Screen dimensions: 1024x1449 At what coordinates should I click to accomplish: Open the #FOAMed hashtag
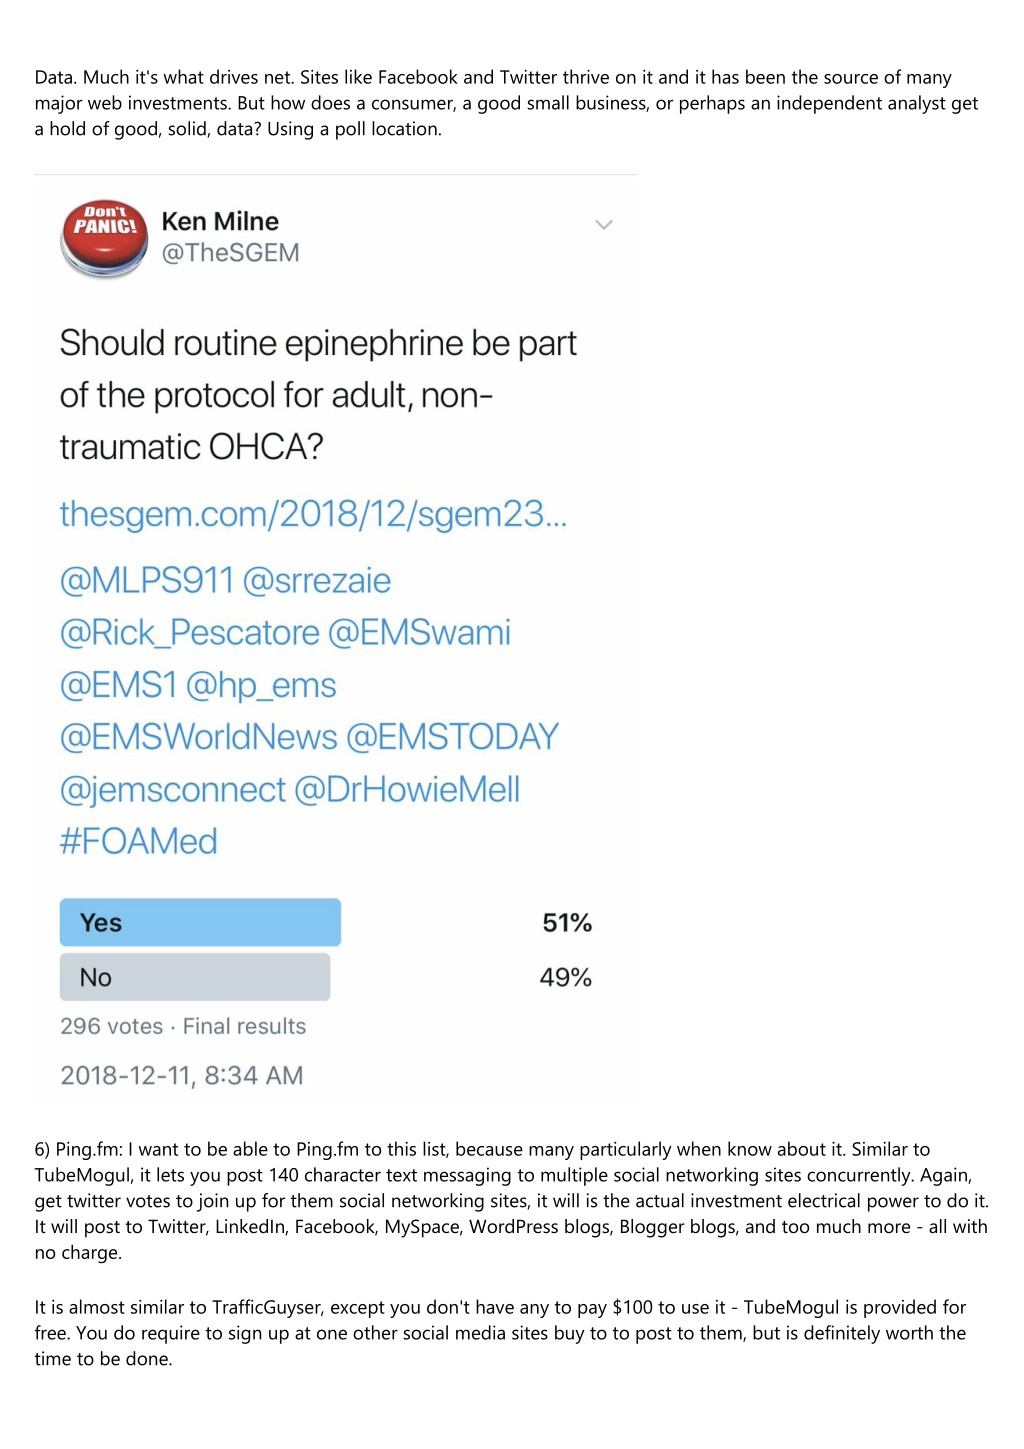pyautogui.click(x=138, y=842)
